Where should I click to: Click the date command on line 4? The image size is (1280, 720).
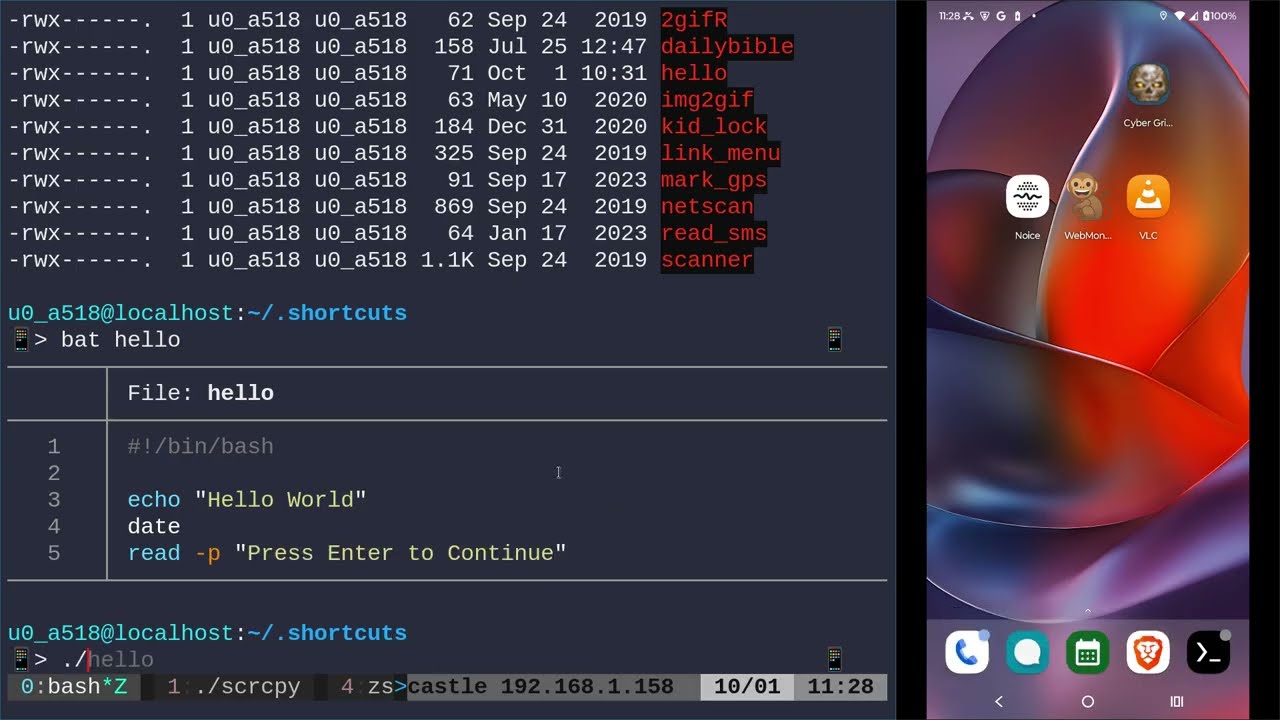(x=154, y=526)
